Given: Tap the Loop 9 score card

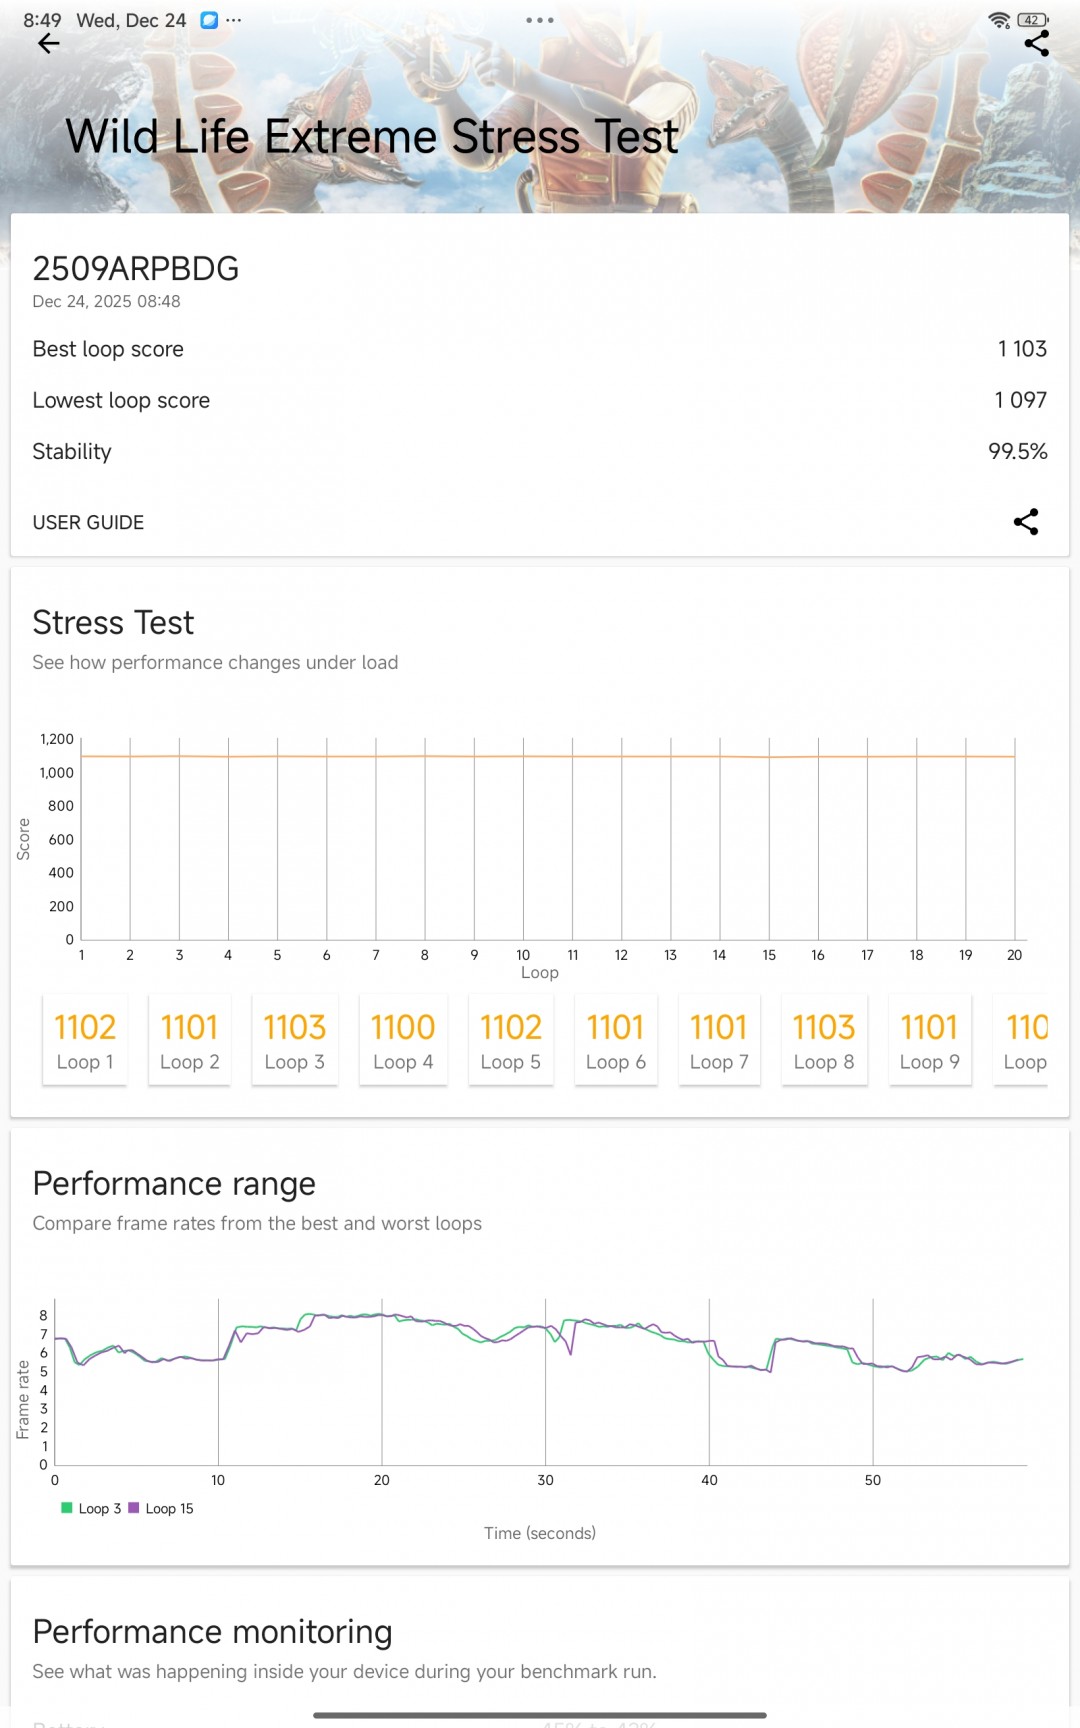Looking at the screenshot, I should (930, 1040).
